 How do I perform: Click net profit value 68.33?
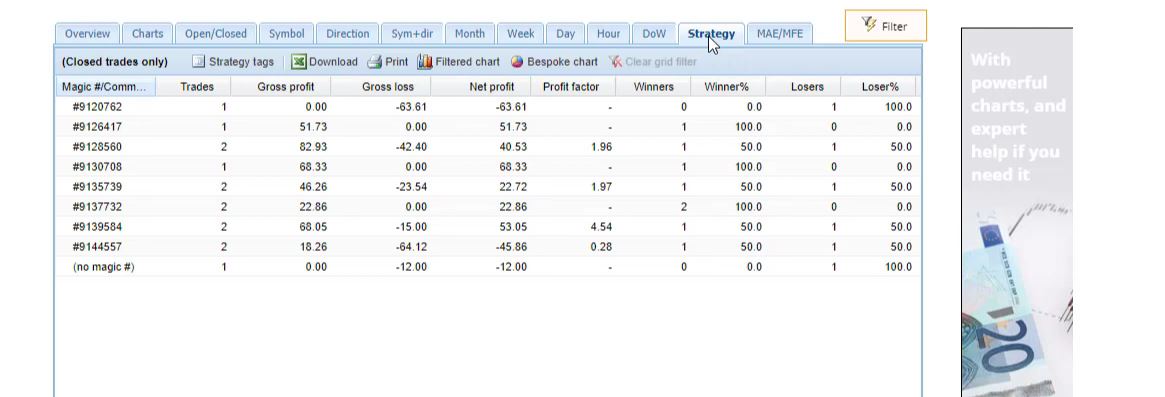[x=513, y=167]
